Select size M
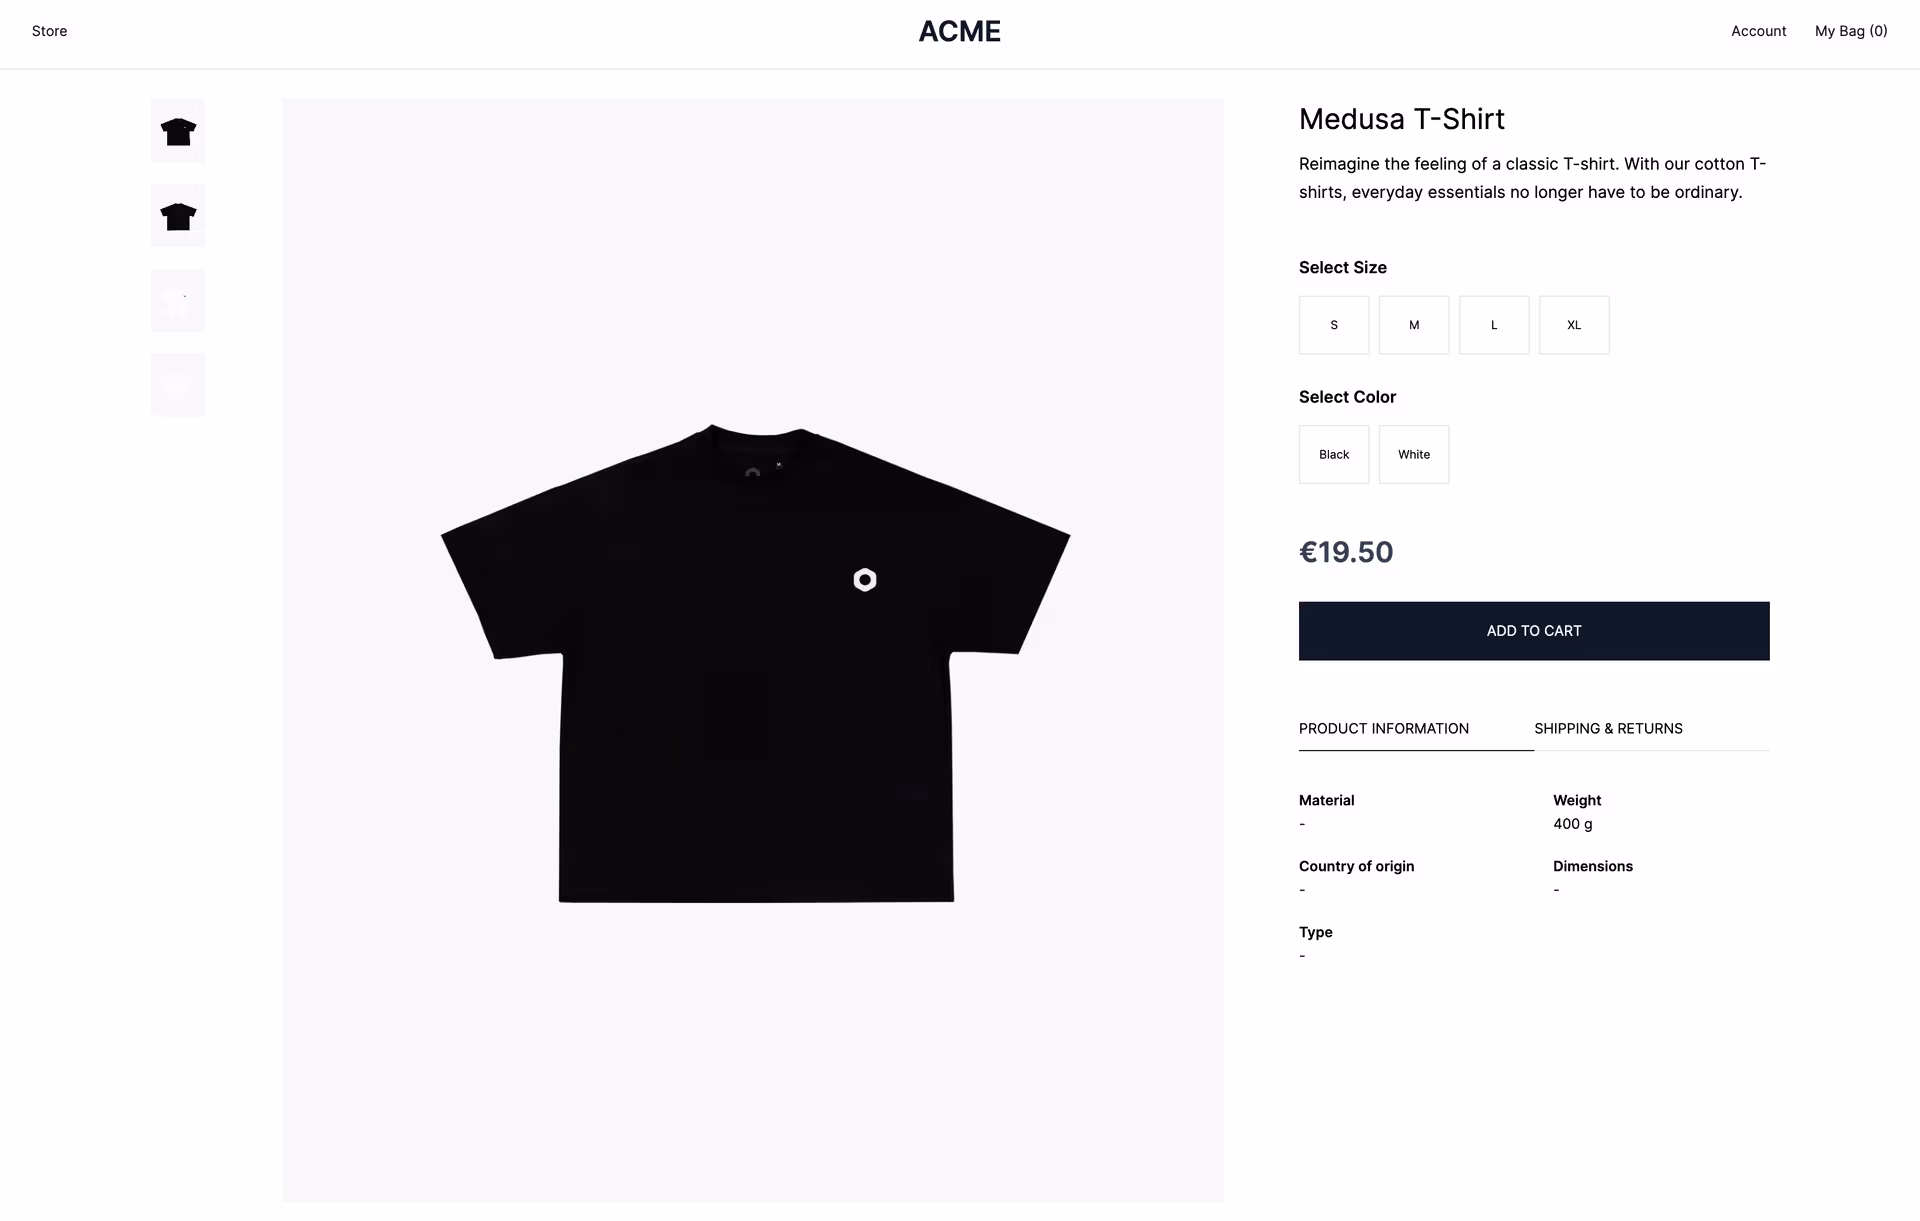 coord(1414,324)
